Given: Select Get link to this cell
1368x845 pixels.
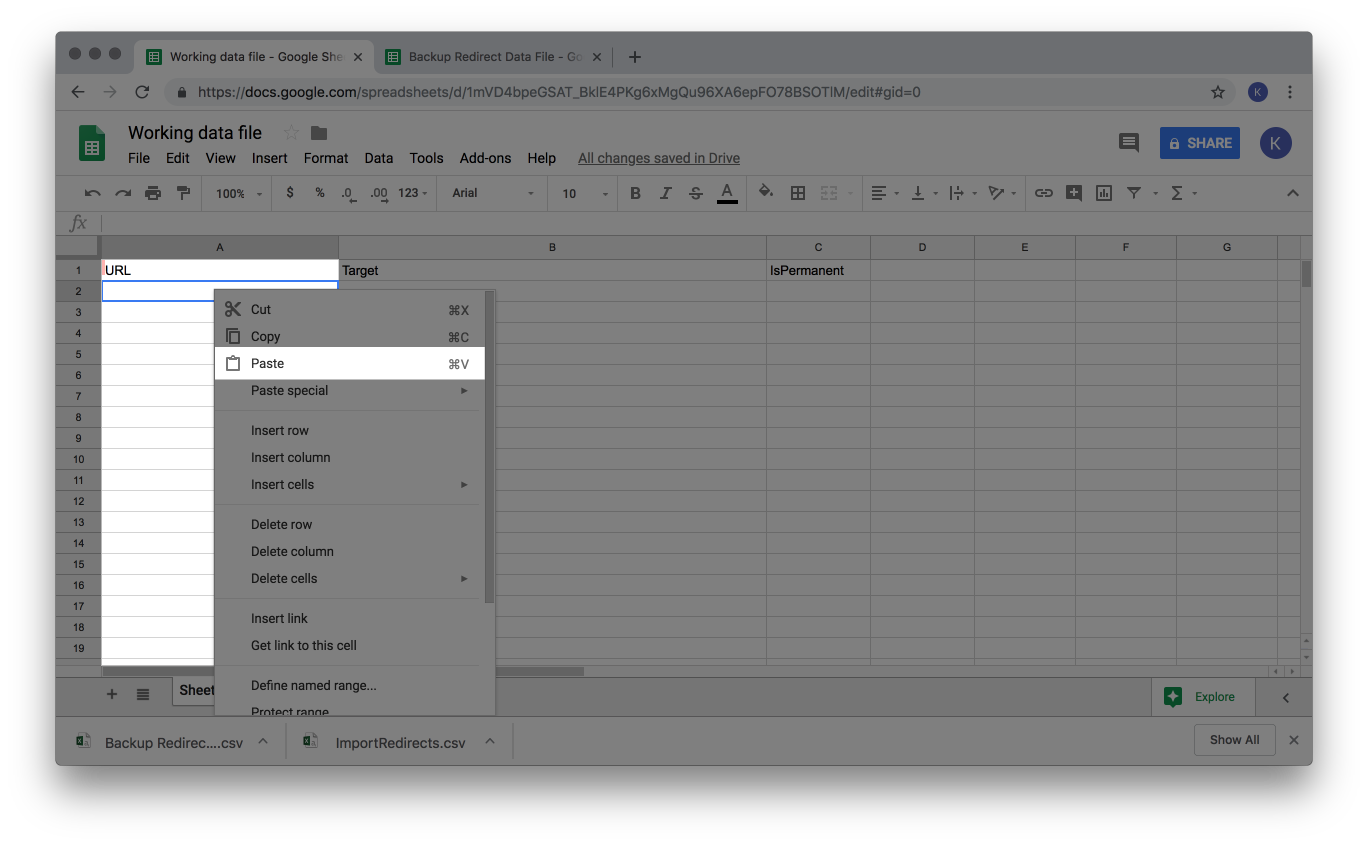Looking at the screenshot, I should [x=349, y=646].
